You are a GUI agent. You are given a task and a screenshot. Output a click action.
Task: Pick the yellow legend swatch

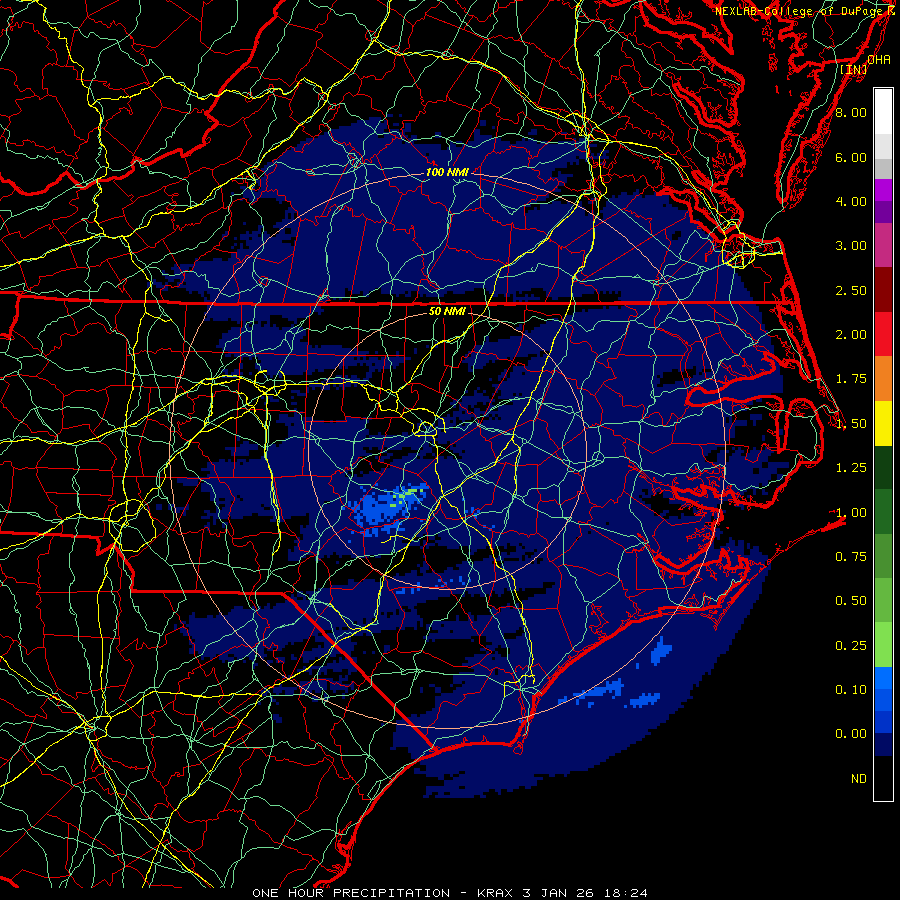pyautogui.click(x=883, y=423)
